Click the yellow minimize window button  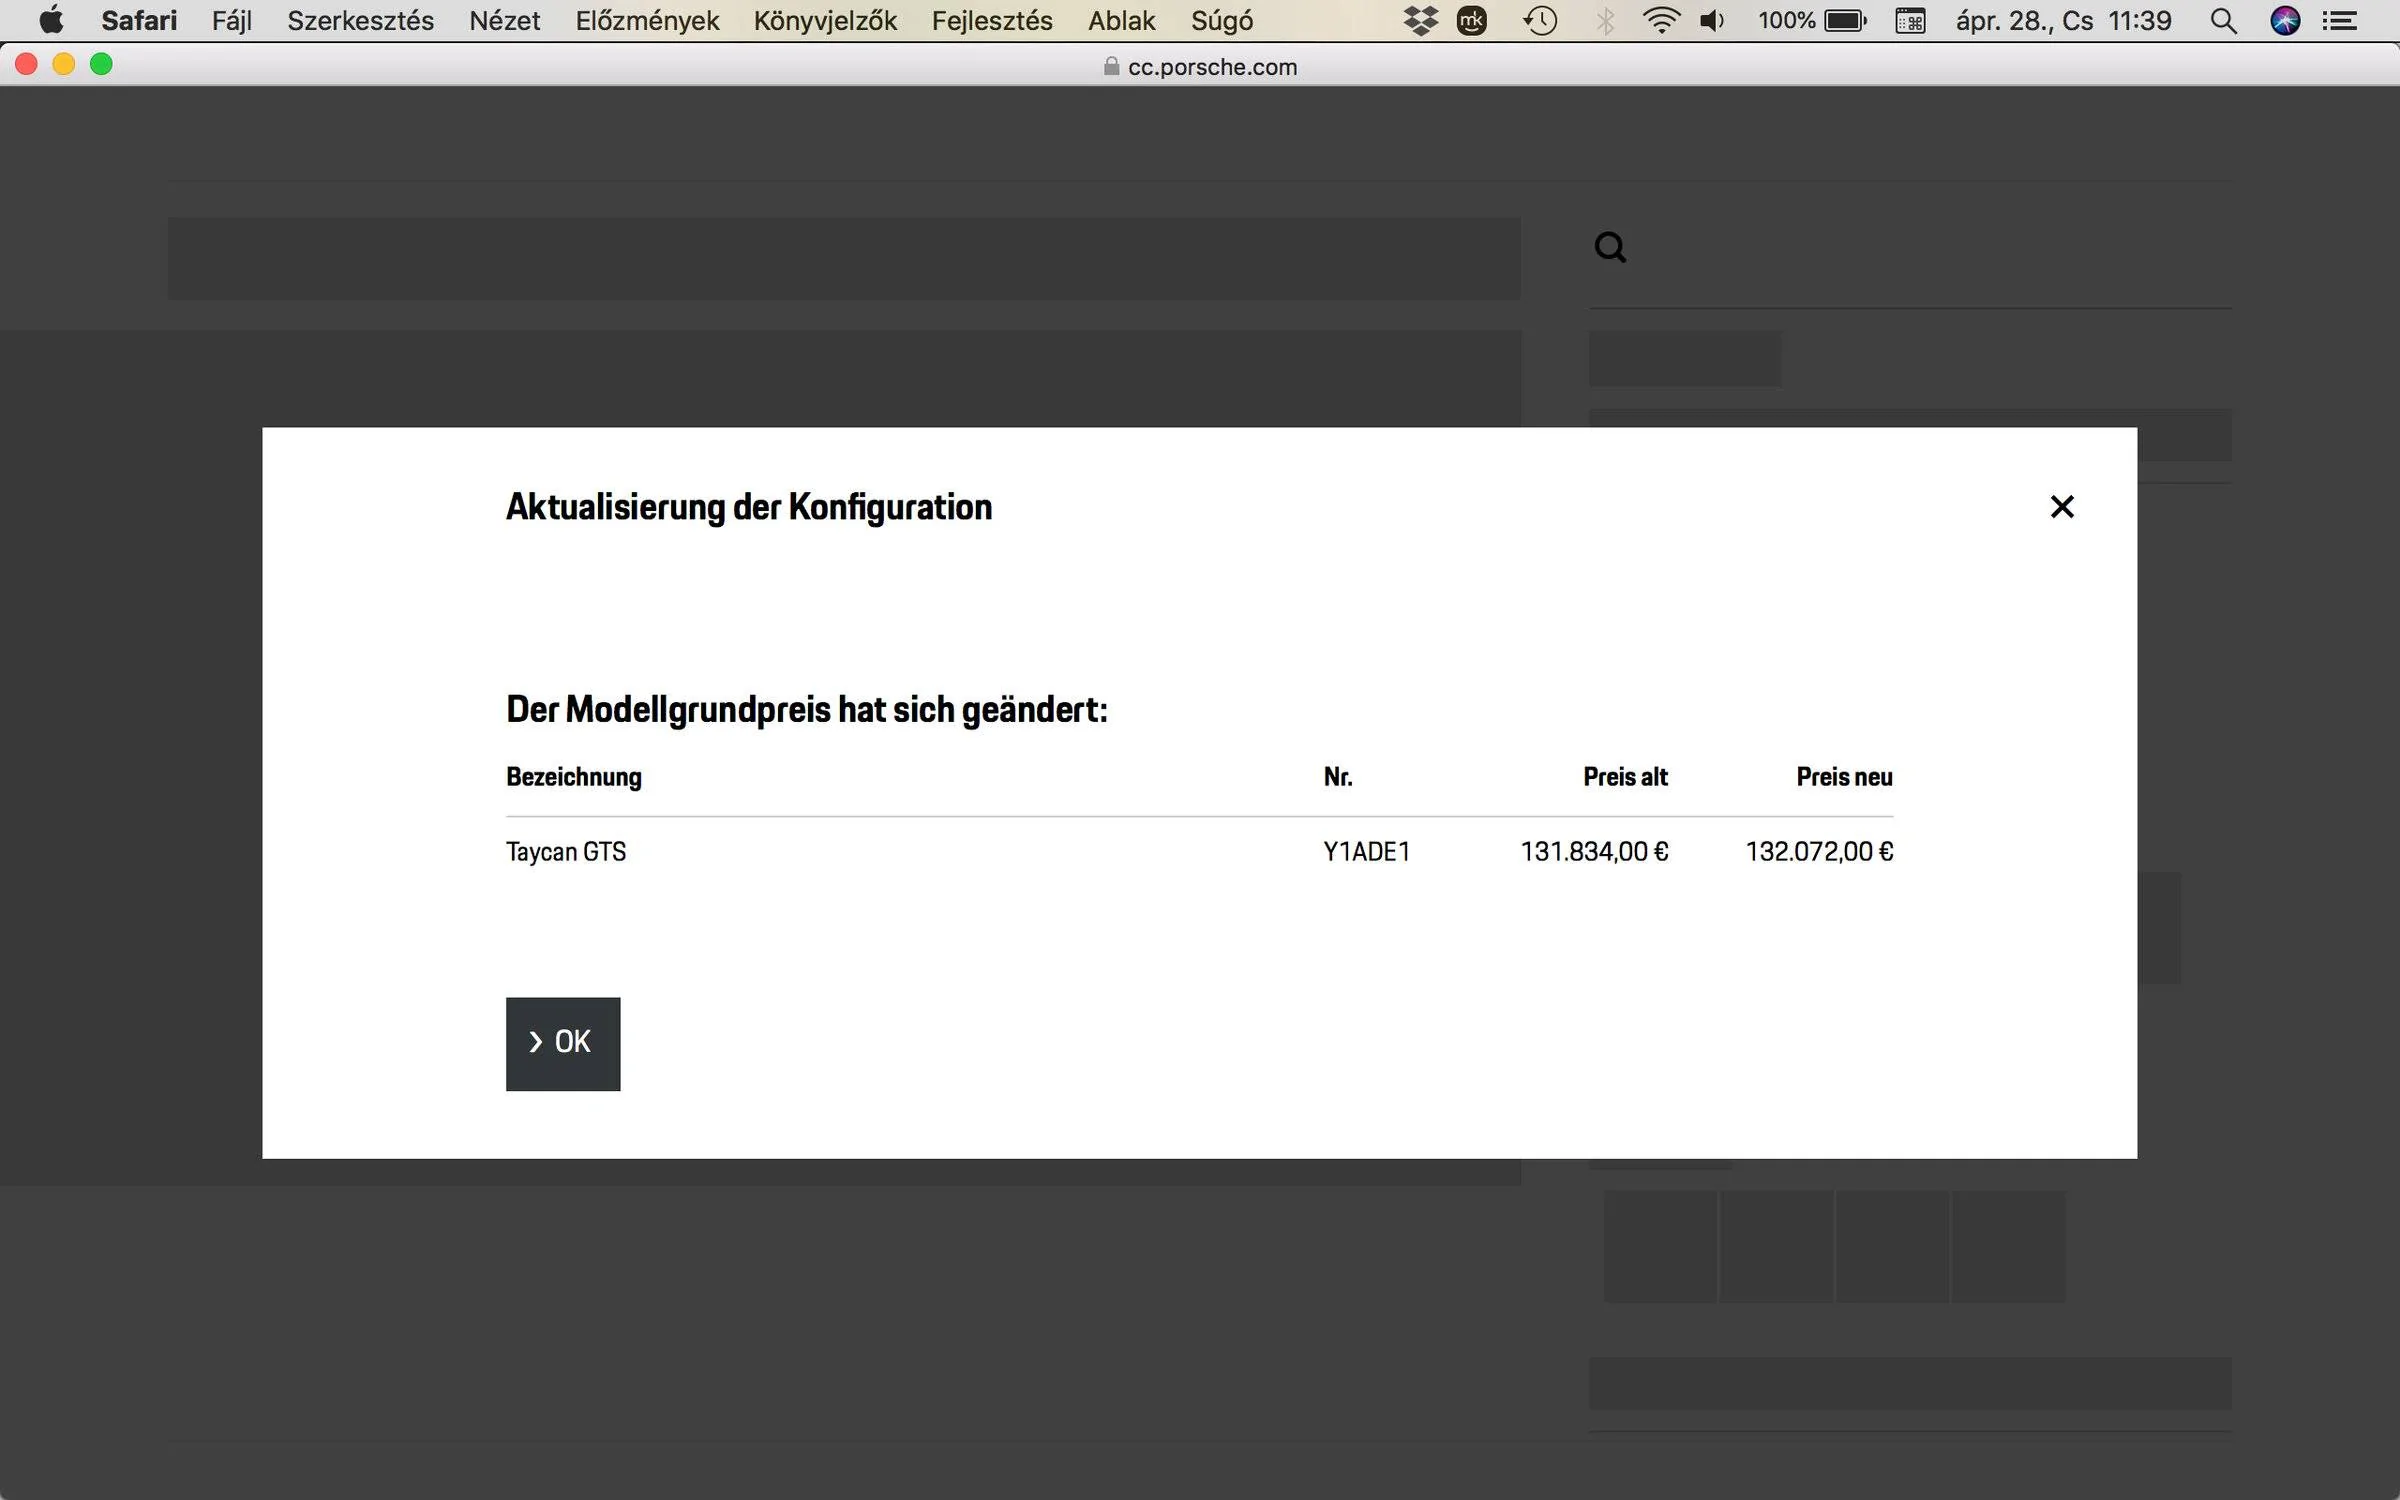click(64, 64)
